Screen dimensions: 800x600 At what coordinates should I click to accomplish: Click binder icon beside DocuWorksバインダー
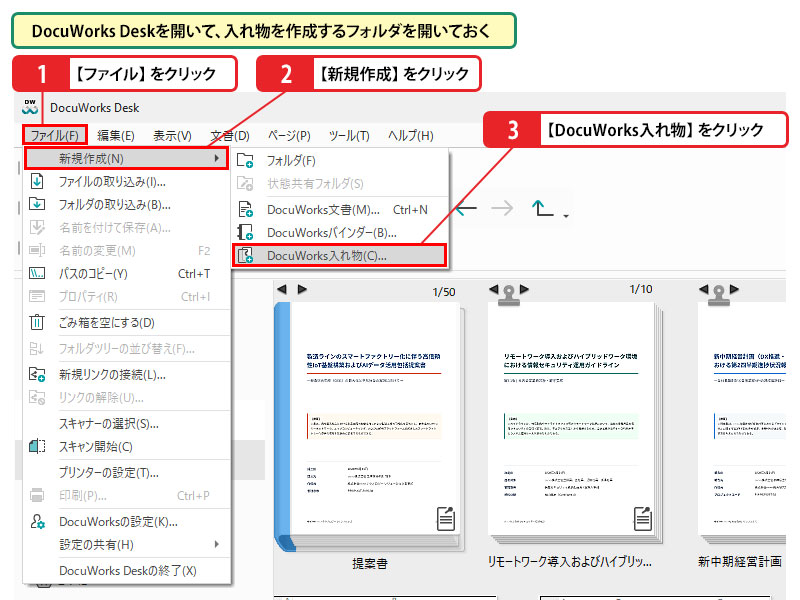tap(245, 232)
